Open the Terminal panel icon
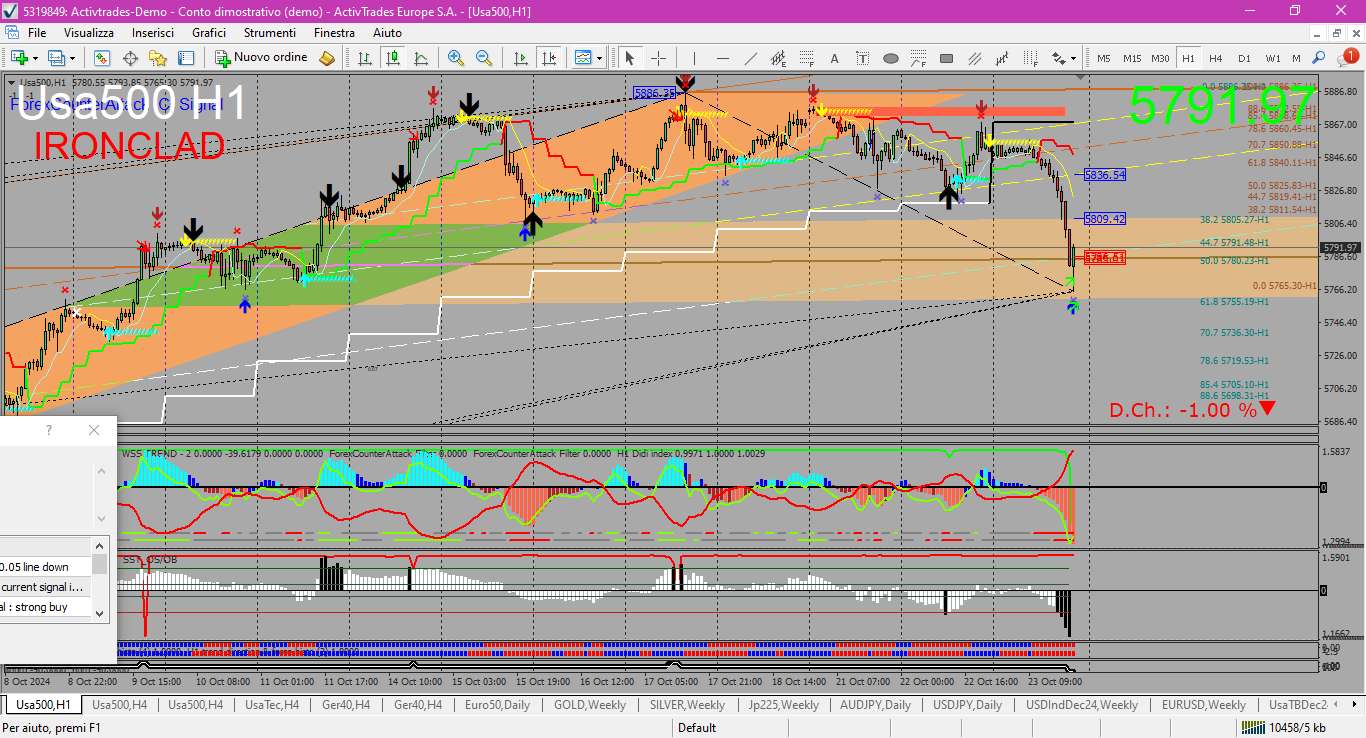The image size is (1366, 738). (x=186, y=58)
